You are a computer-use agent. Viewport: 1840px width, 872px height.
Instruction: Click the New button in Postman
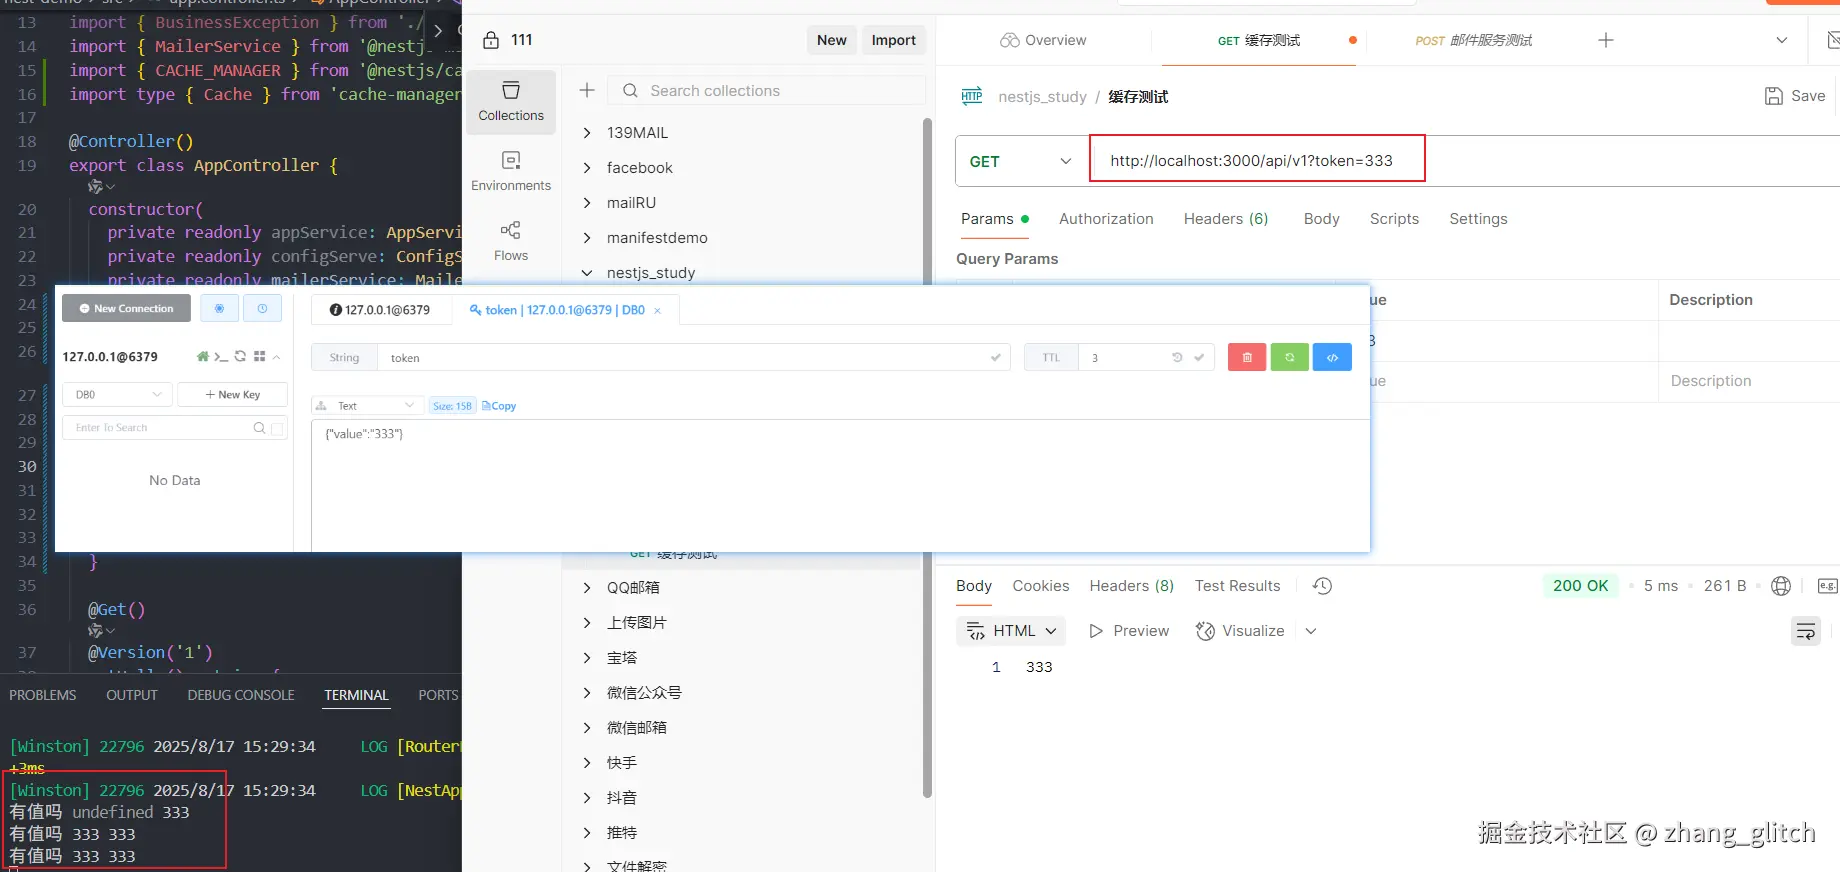pos(832,40)
